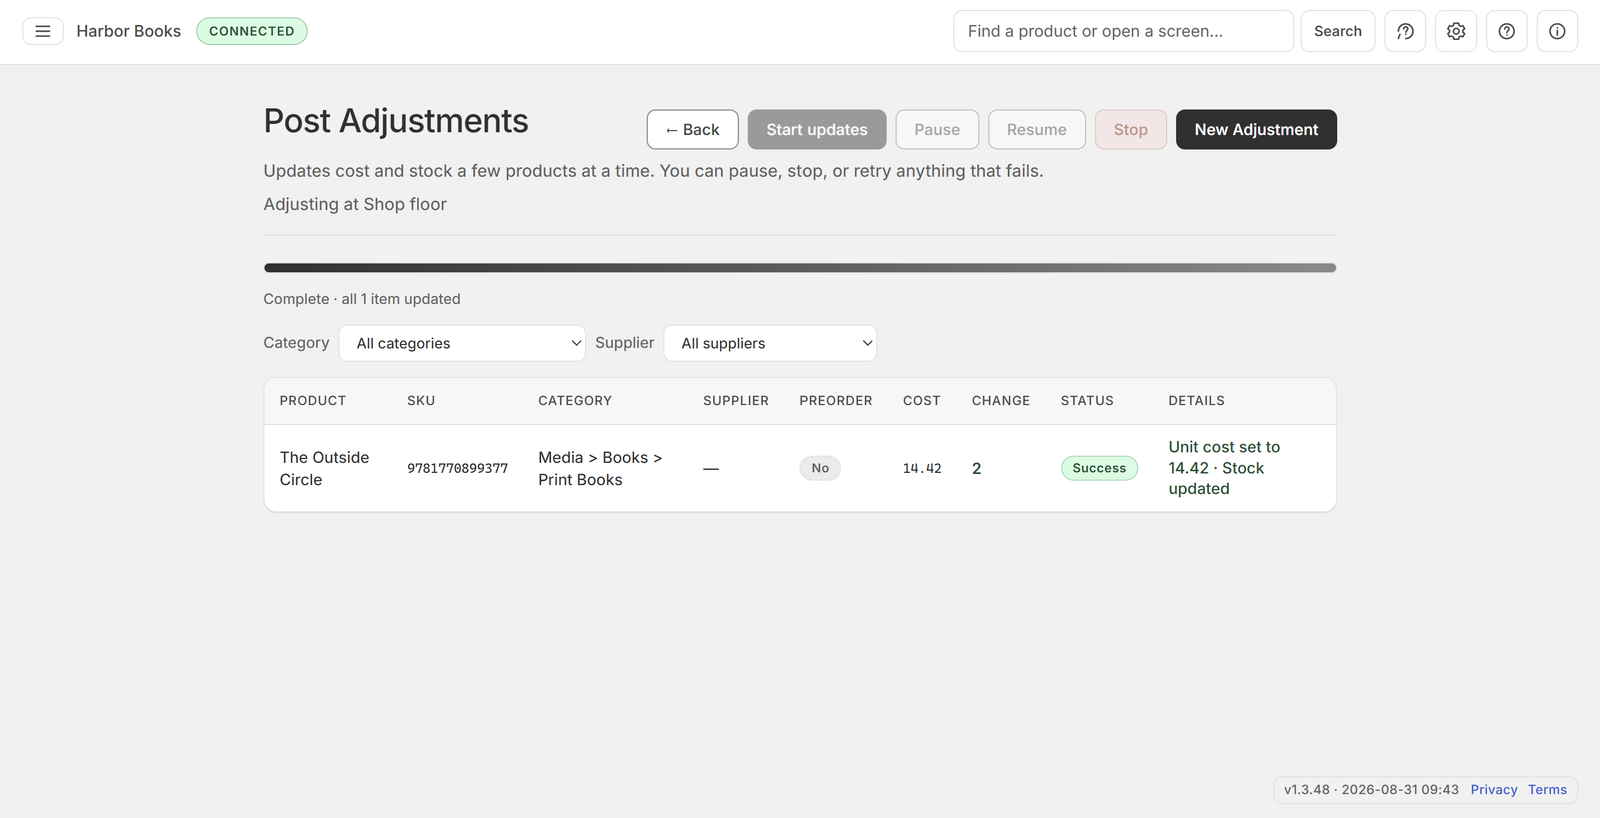Click the SKU column header
The height and width of the screenshot is (818, 1600).
421,401
